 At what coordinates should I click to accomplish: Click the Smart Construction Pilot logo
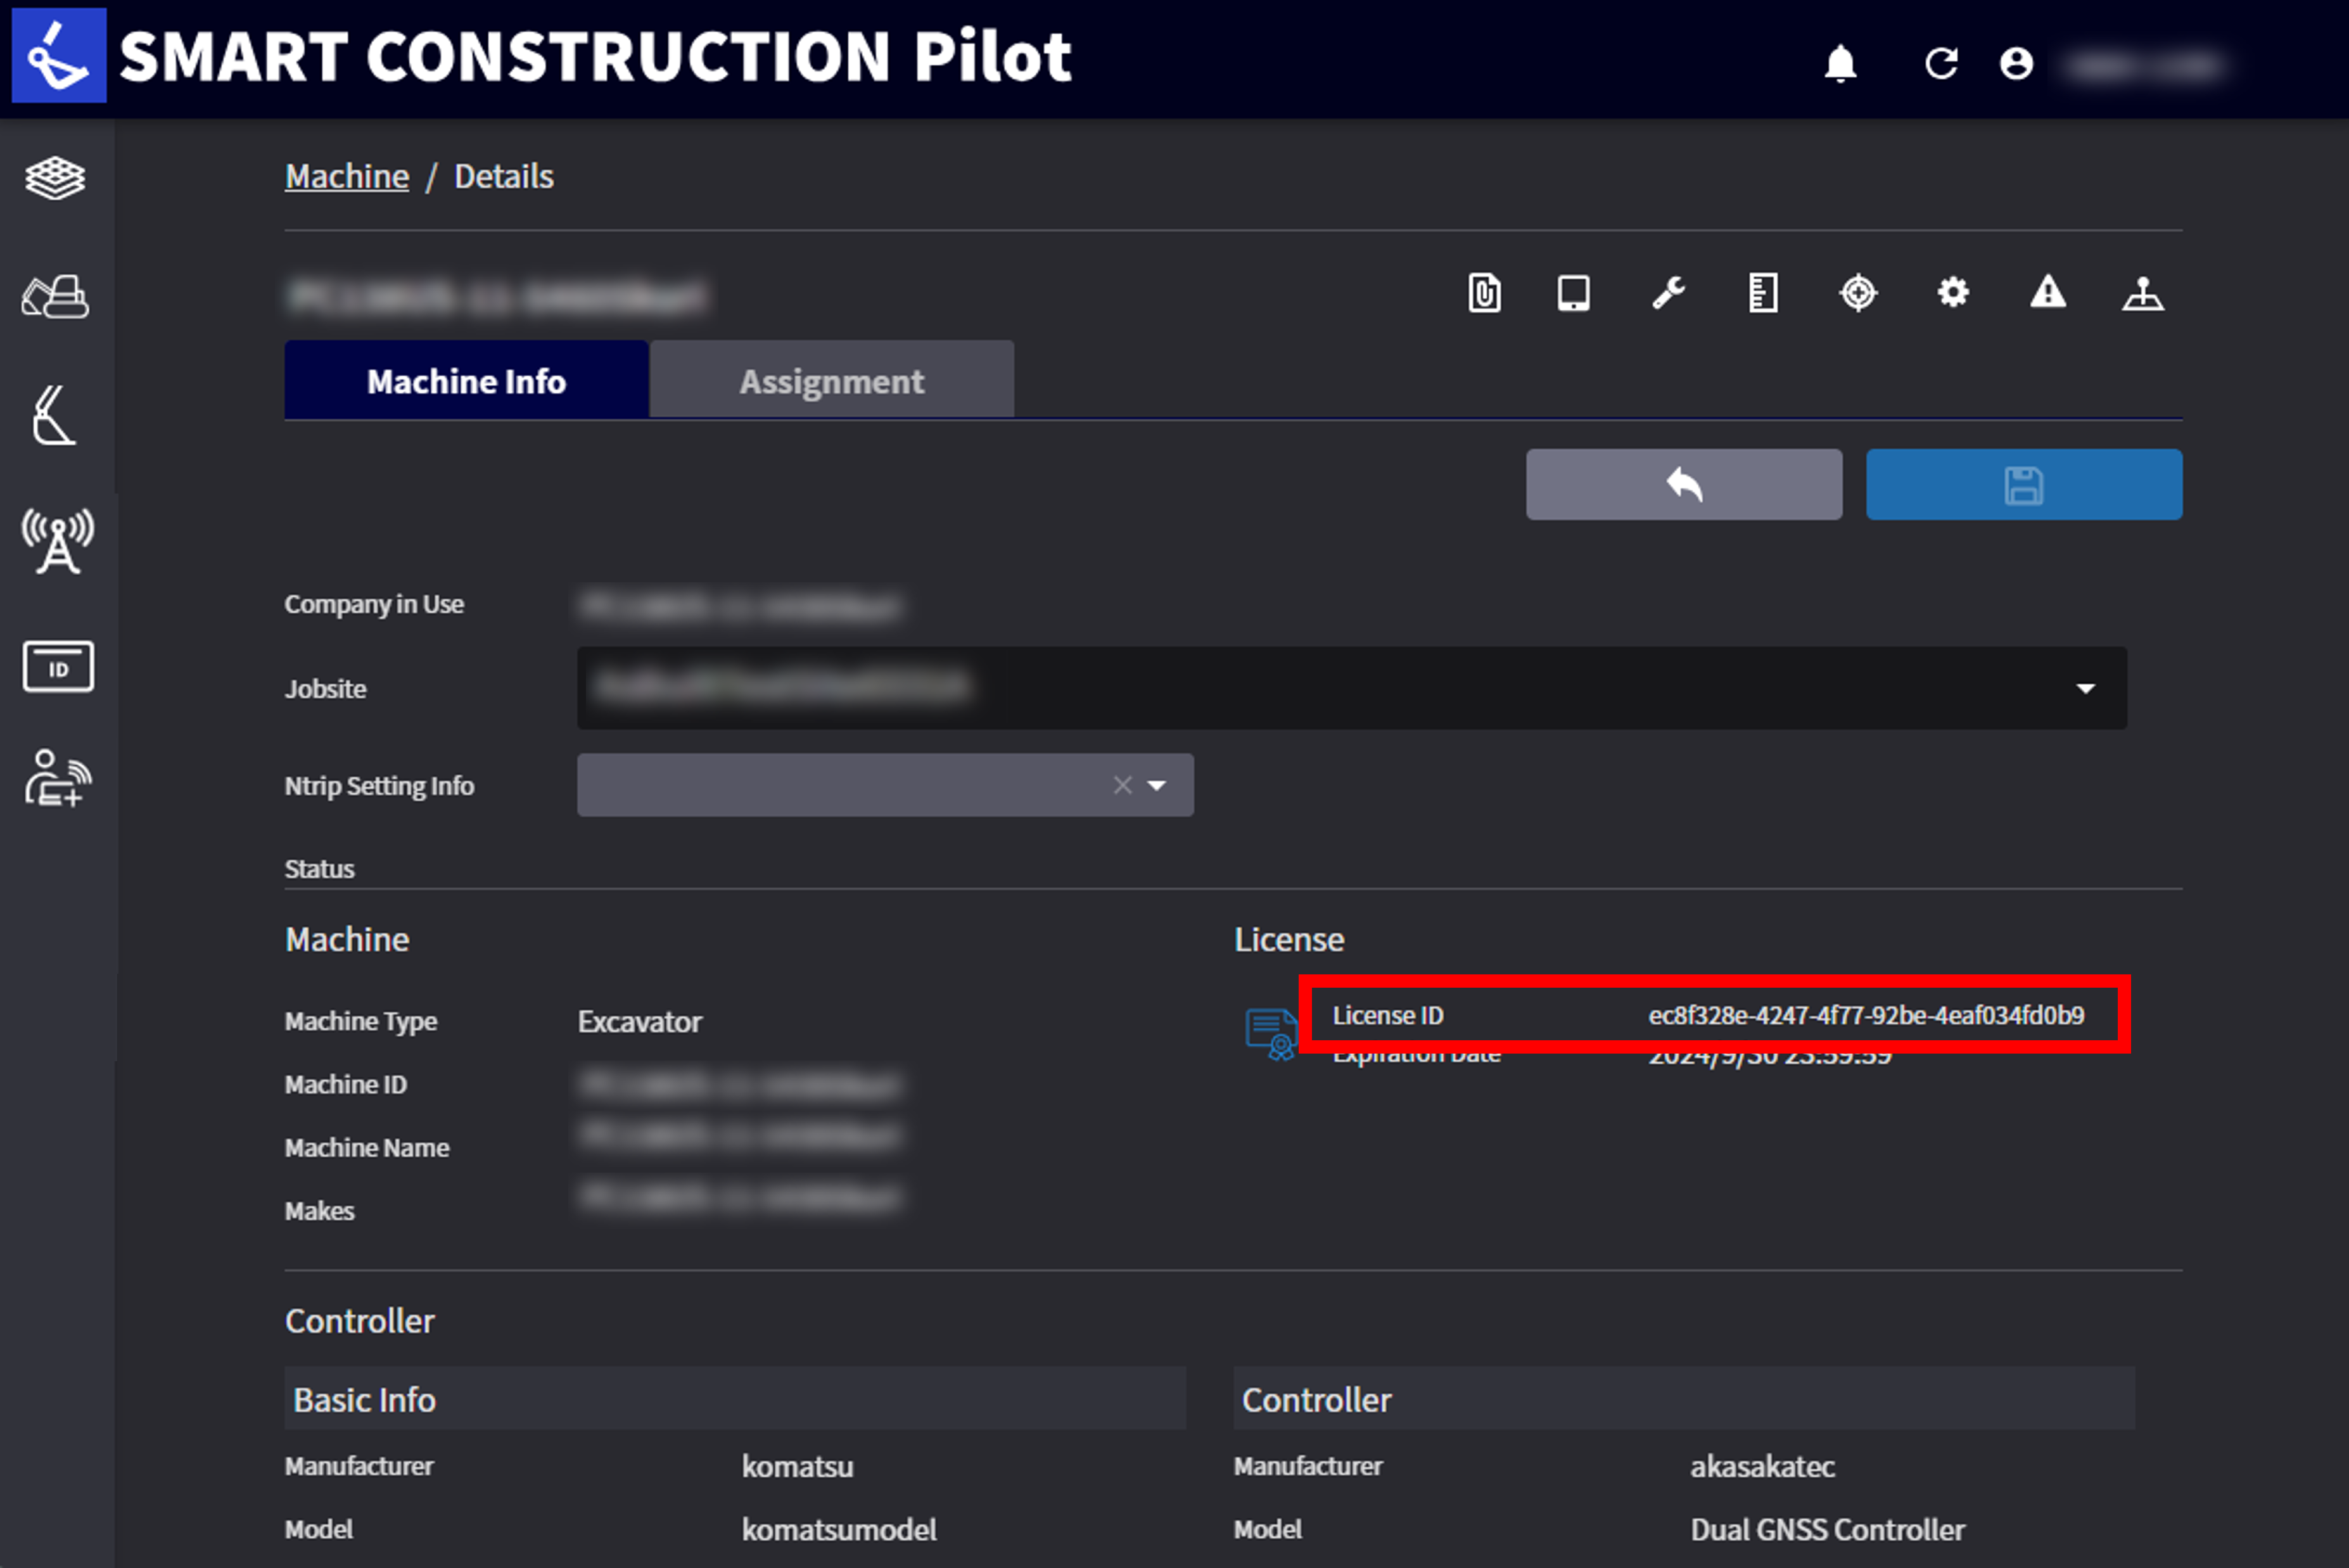pyautogui.click(x=59, y=55)
